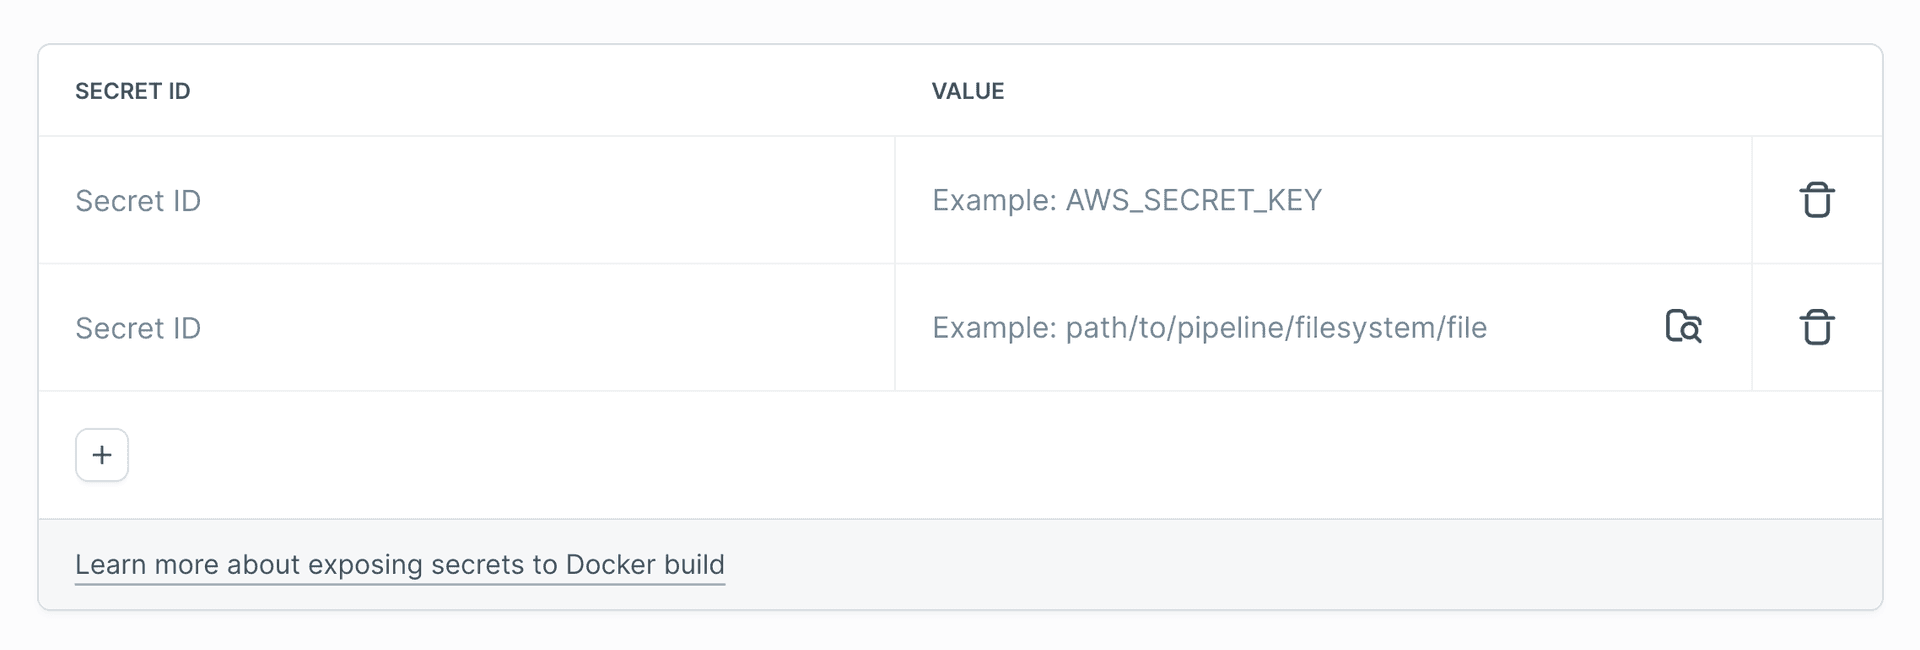Image resolution: width=1920 pixels, height=650 pixels.
Task: Remove the row next to the folder search icon
Action: tap(1816, 327)
